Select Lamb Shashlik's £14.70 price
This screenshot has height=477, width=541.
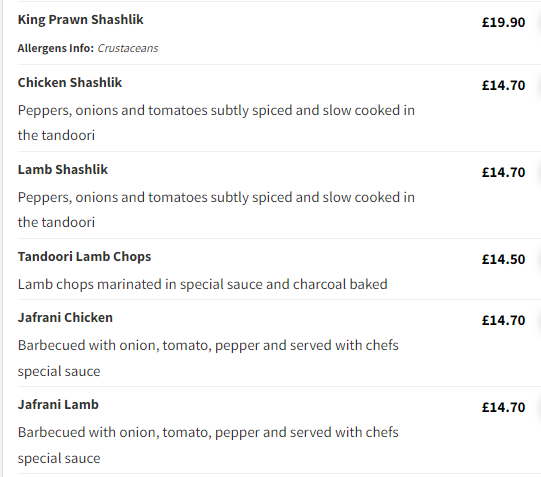[x=503, y=172]
